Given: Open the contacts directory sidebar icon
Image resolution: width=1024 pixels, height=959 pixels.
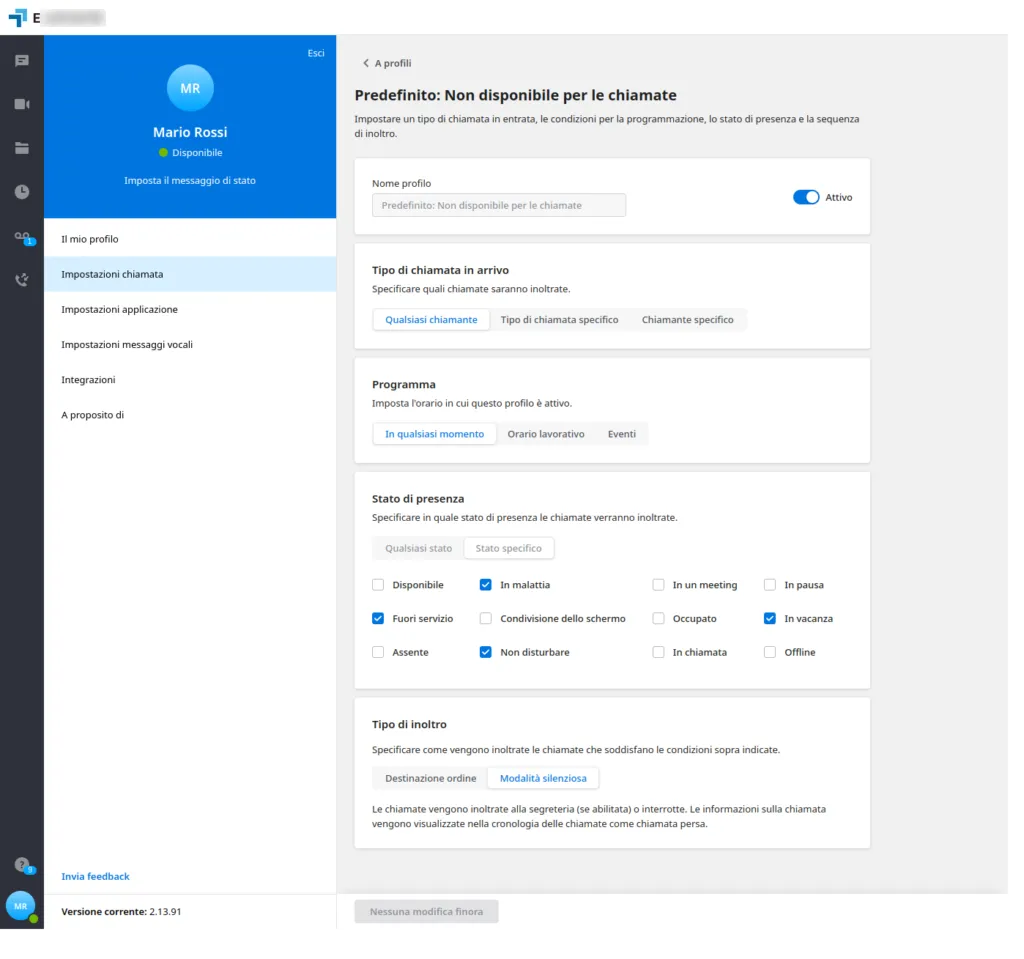Looking at the screenshot, I should click(22, 148).
